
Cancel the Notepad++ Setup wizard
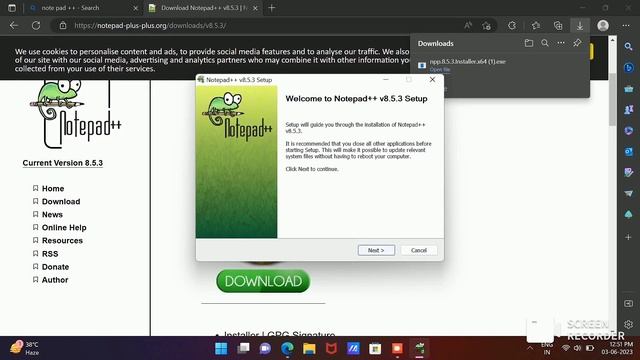pyautogui.click(x=419, y=250)
